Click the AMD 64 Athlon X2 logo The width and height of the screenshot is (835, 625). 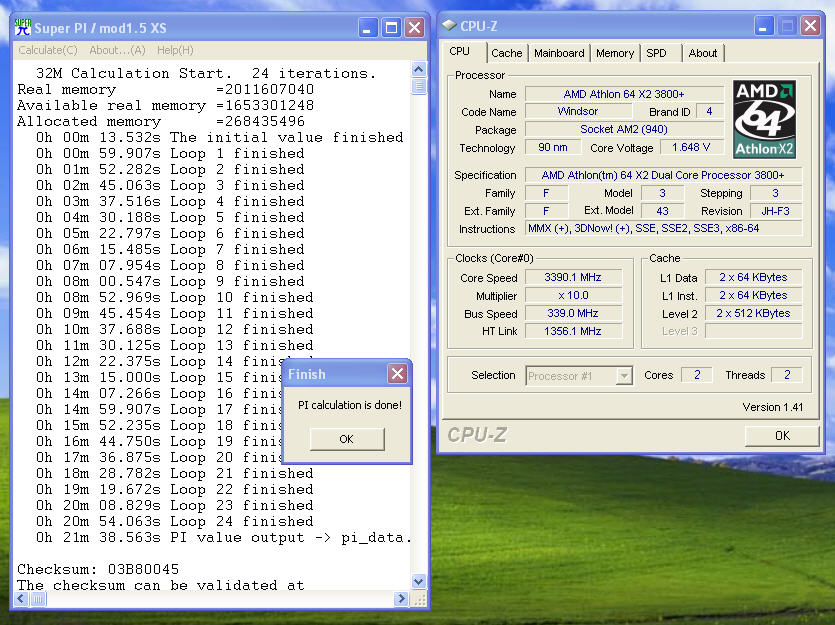(x=764, y=119)
